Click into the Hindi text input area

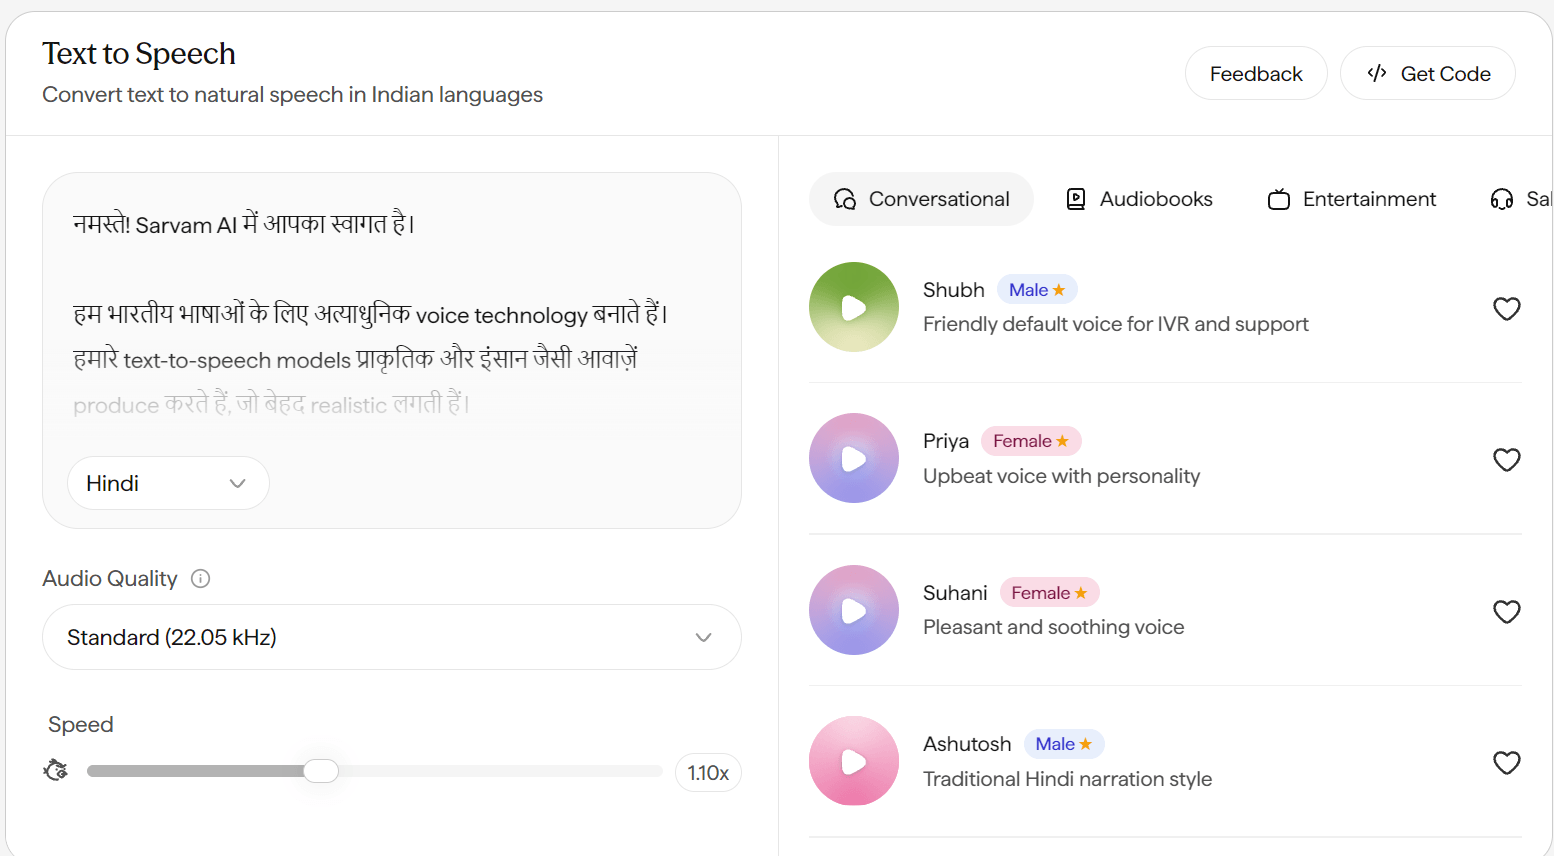click(x=392, y=313)
